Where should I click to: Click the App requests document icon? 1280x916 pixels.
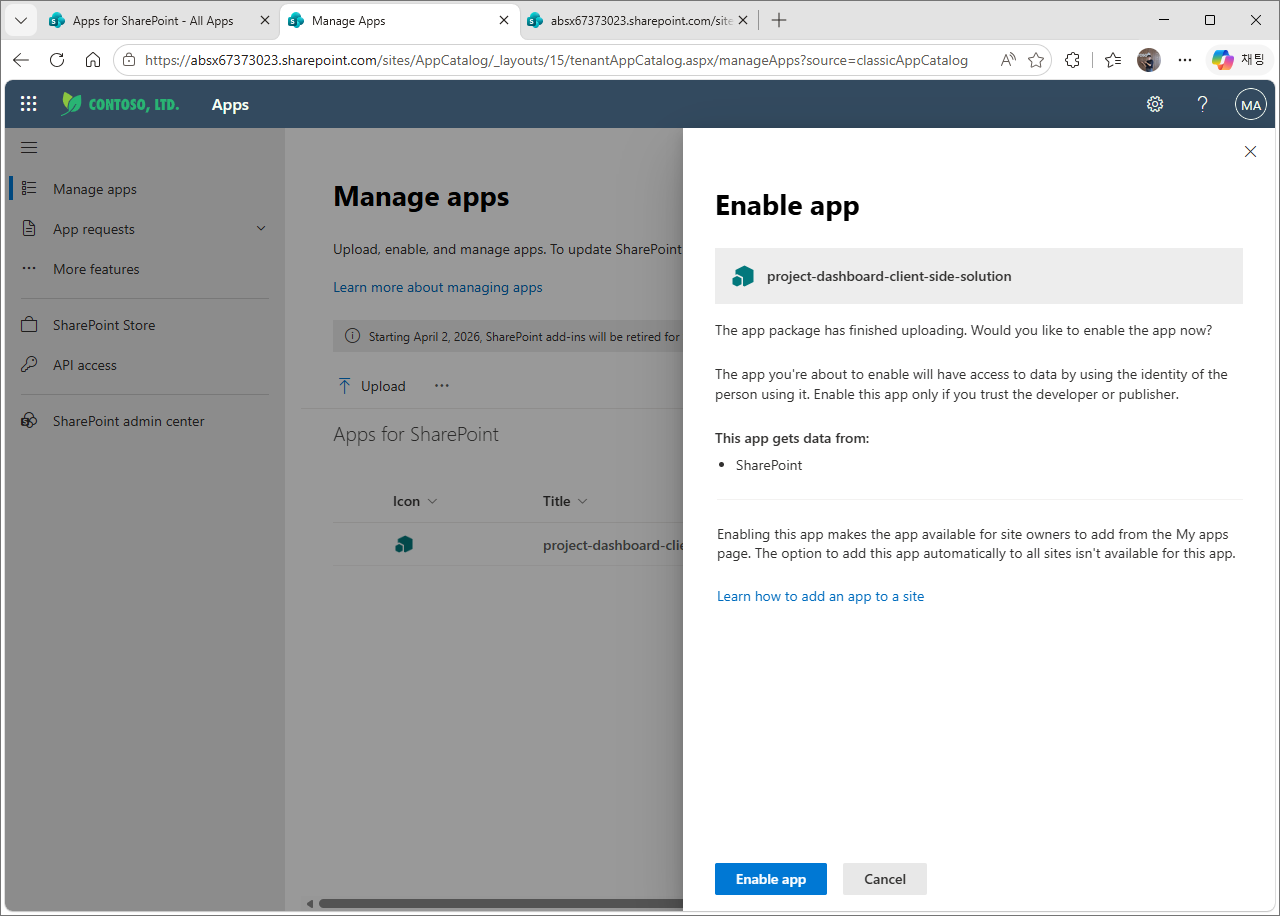tap(30, 228)
